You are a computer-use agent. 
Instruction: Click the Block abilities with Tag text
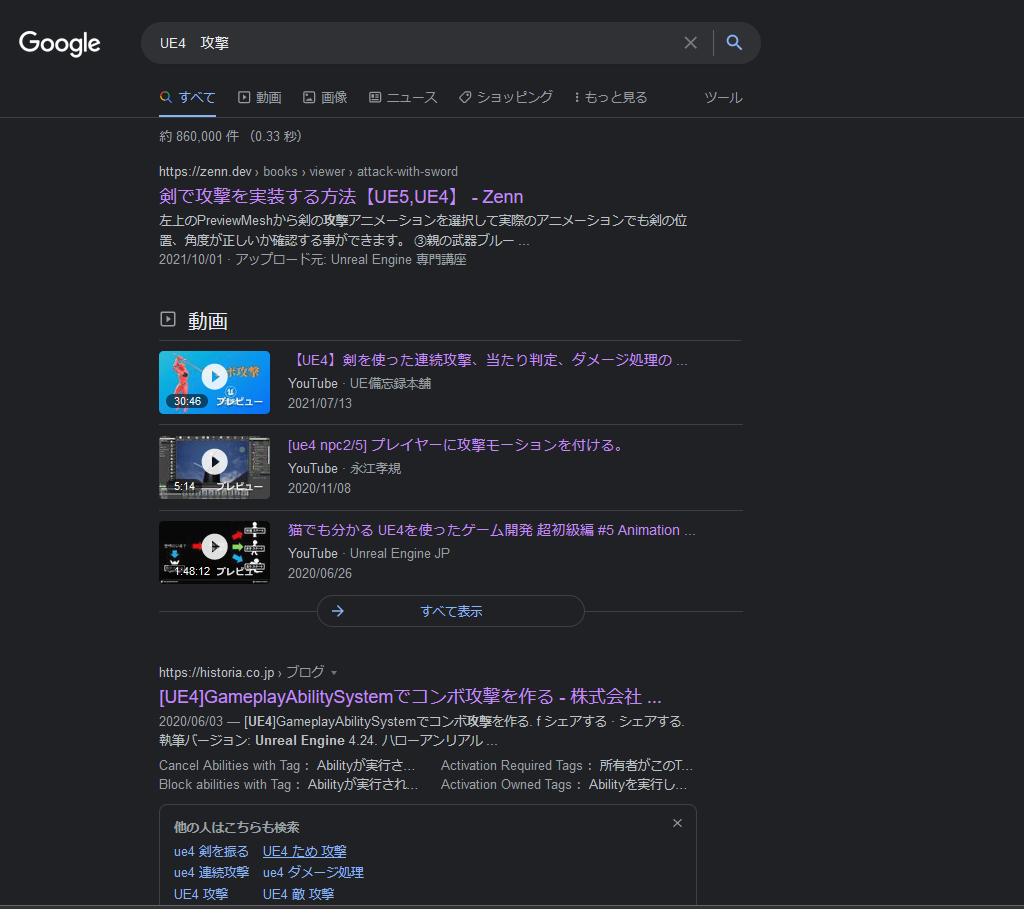(225, 785)
